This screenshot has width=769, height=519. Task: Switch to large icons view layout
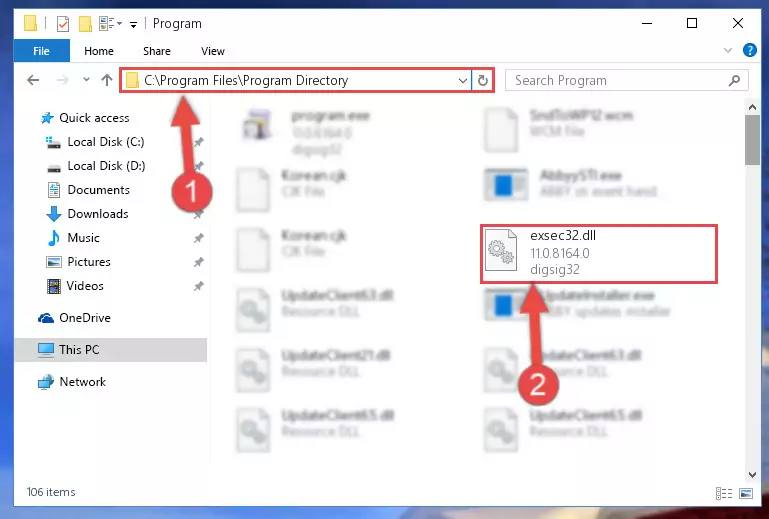[745, 493]
